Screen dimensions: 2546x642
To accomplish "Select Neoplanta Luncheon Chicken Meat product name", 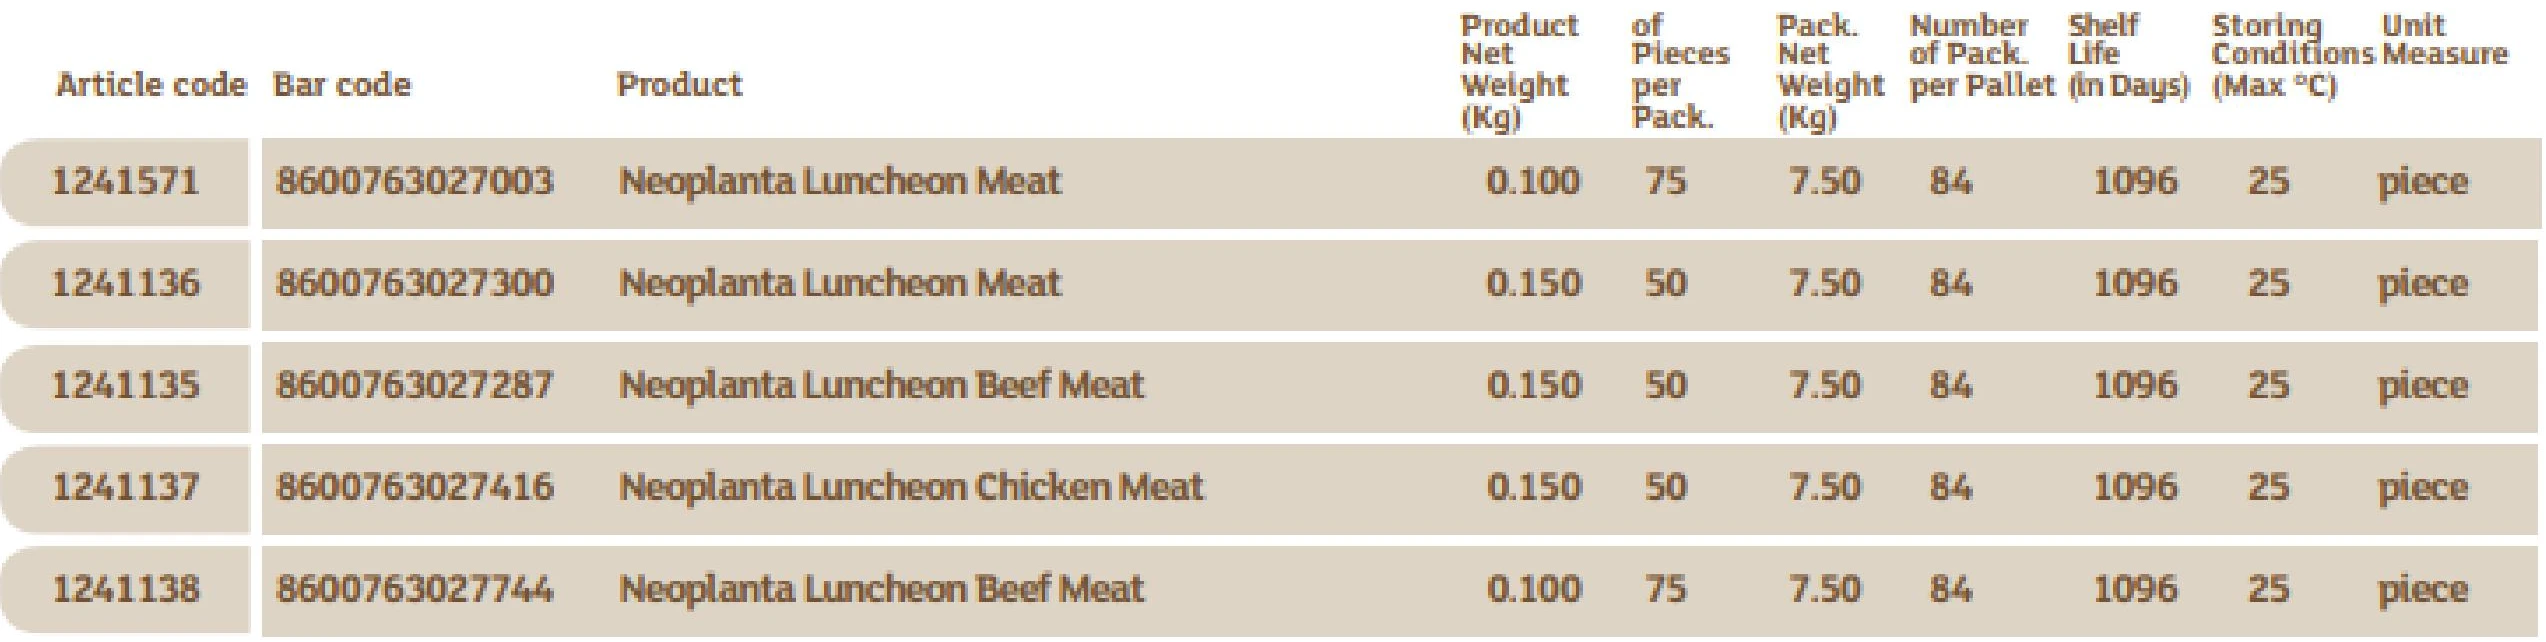I will pyautogui.click(x=911, y=488).
